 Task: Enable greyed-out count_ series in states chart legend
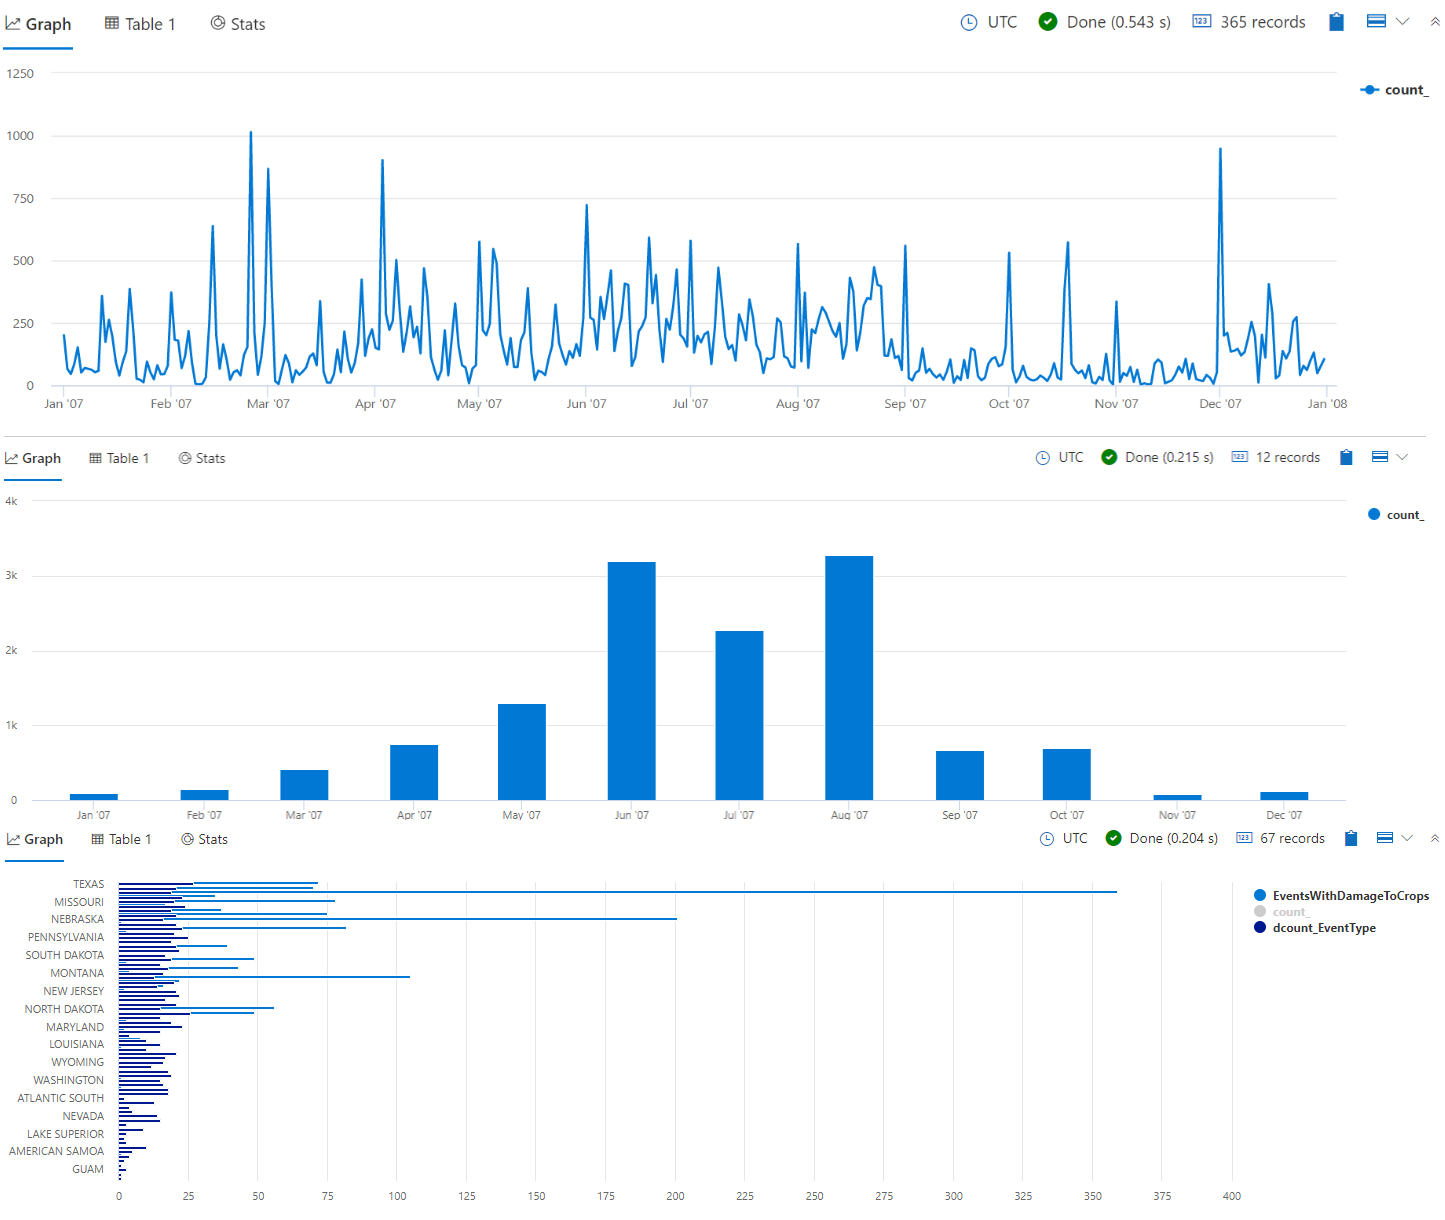coord(1282,912)
